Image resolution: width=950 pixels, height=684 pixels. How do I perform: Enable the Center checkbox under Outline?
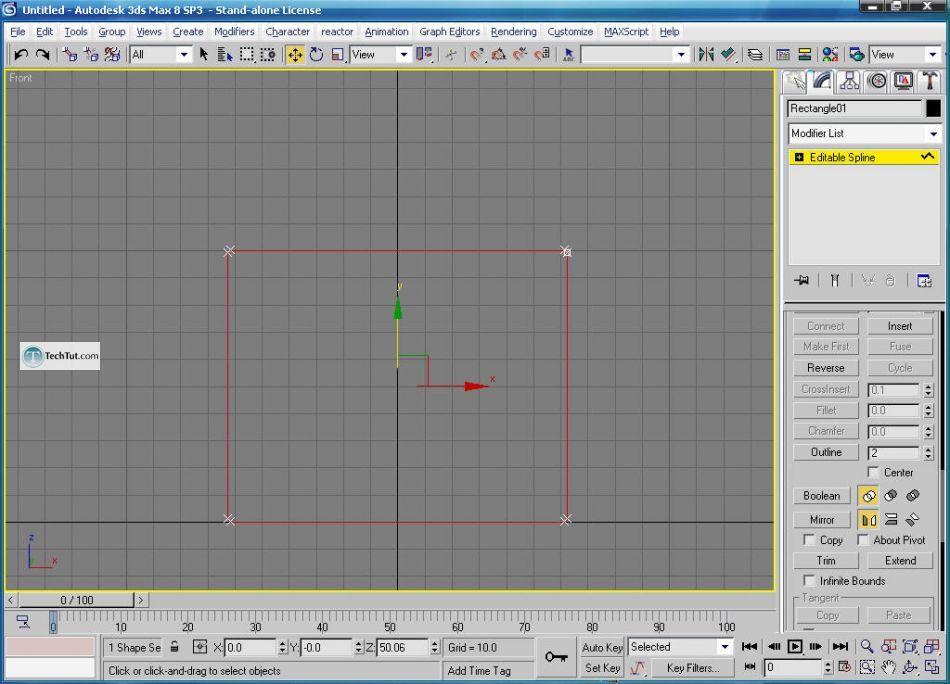(873, 472)
